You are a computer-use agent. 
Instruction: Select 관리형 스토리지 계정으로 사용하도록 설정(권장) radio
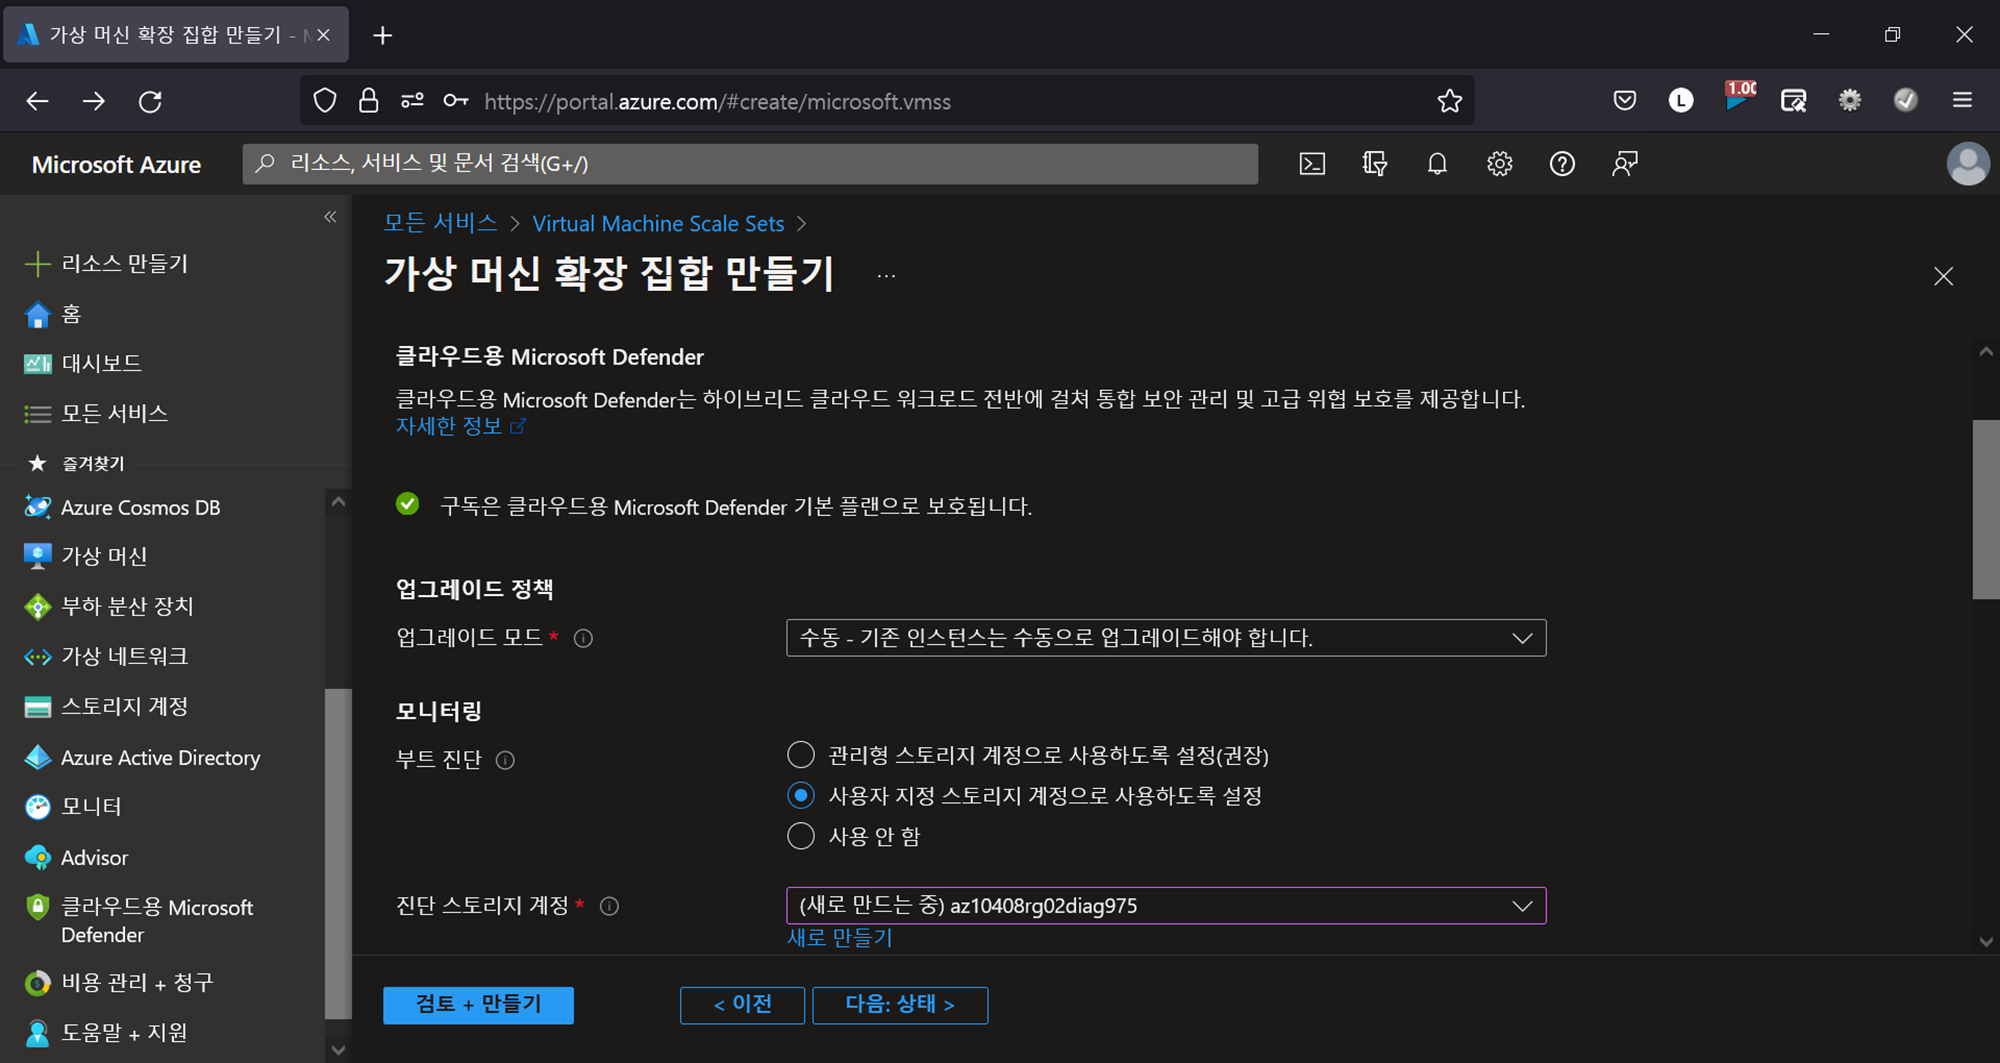pyautogui.click(x=800, y=755)
